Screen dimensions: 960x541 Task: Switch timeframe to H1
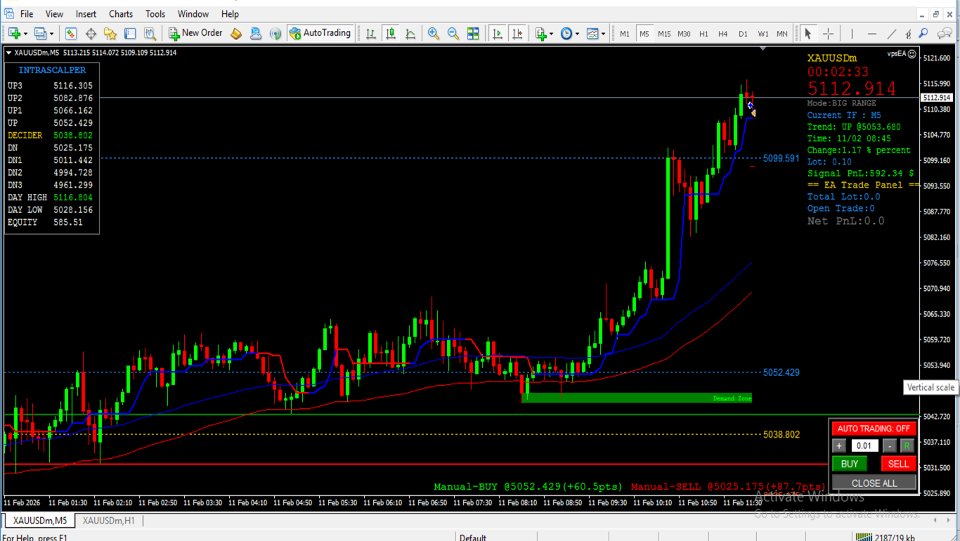703,34
